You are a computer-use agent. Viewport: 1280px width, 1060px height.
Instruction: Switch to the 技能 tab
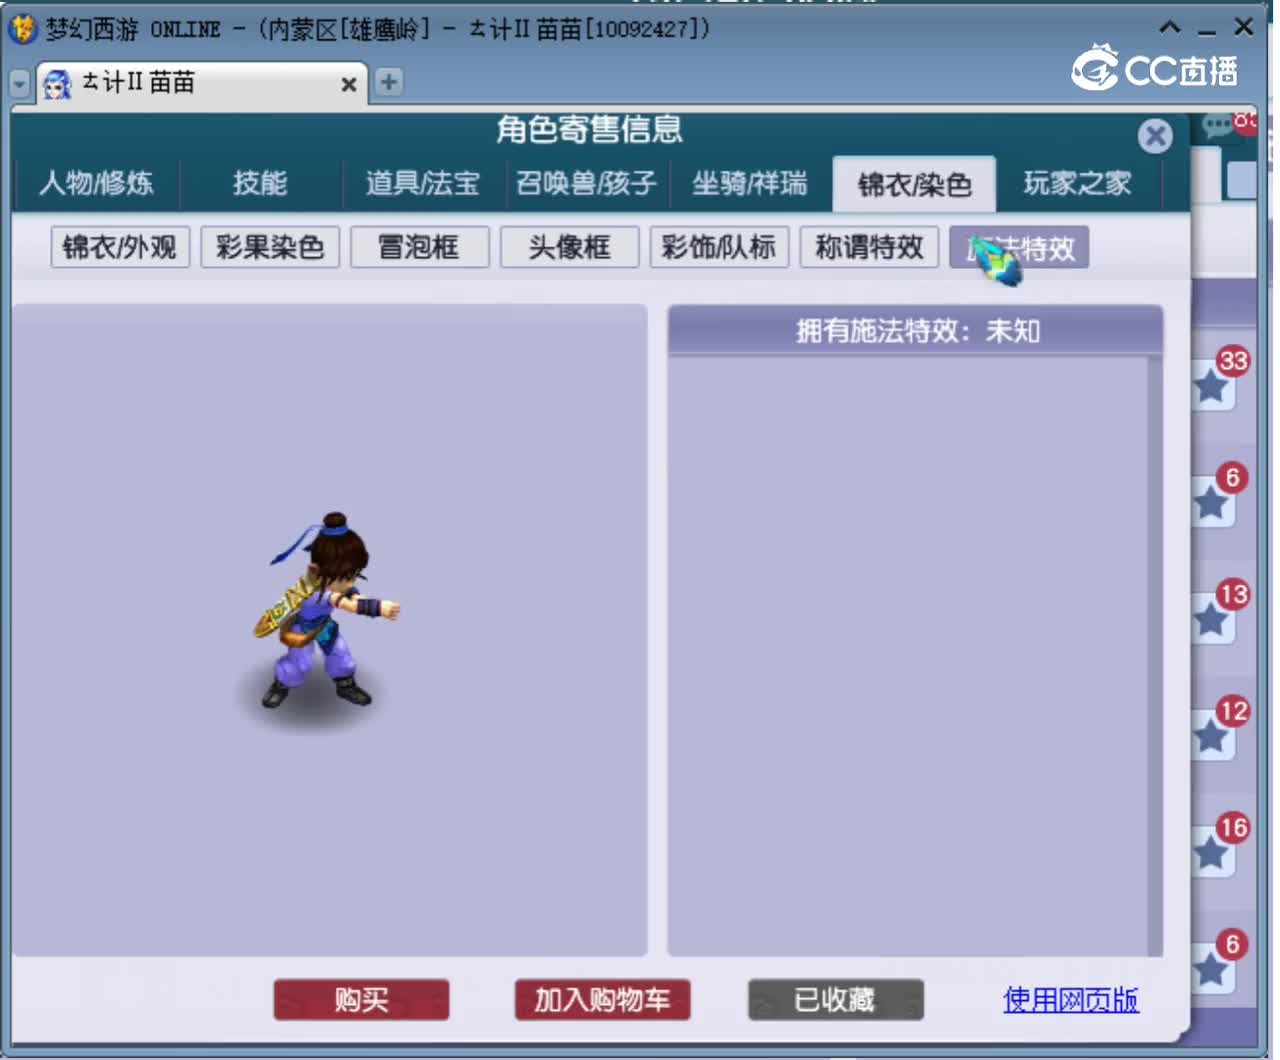coord(260,183)
